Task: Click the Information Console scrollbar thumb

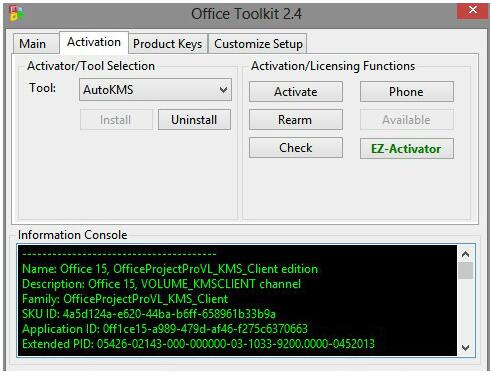Action: click(x=466, y=271)
